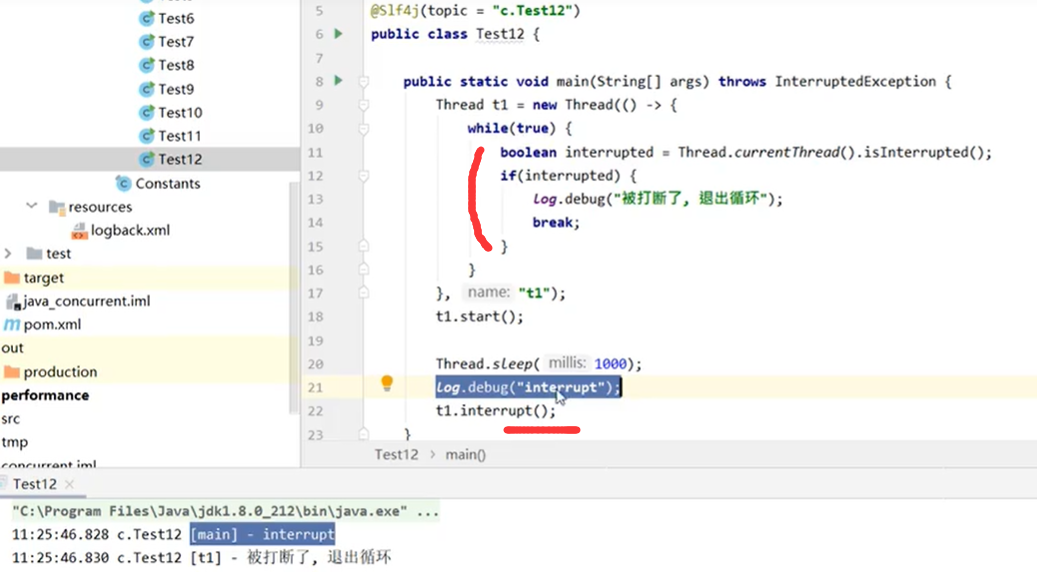The image size is (1037, 572).
Task: Click the yellow lightbulb intention icon
Action: coord(387,383)
